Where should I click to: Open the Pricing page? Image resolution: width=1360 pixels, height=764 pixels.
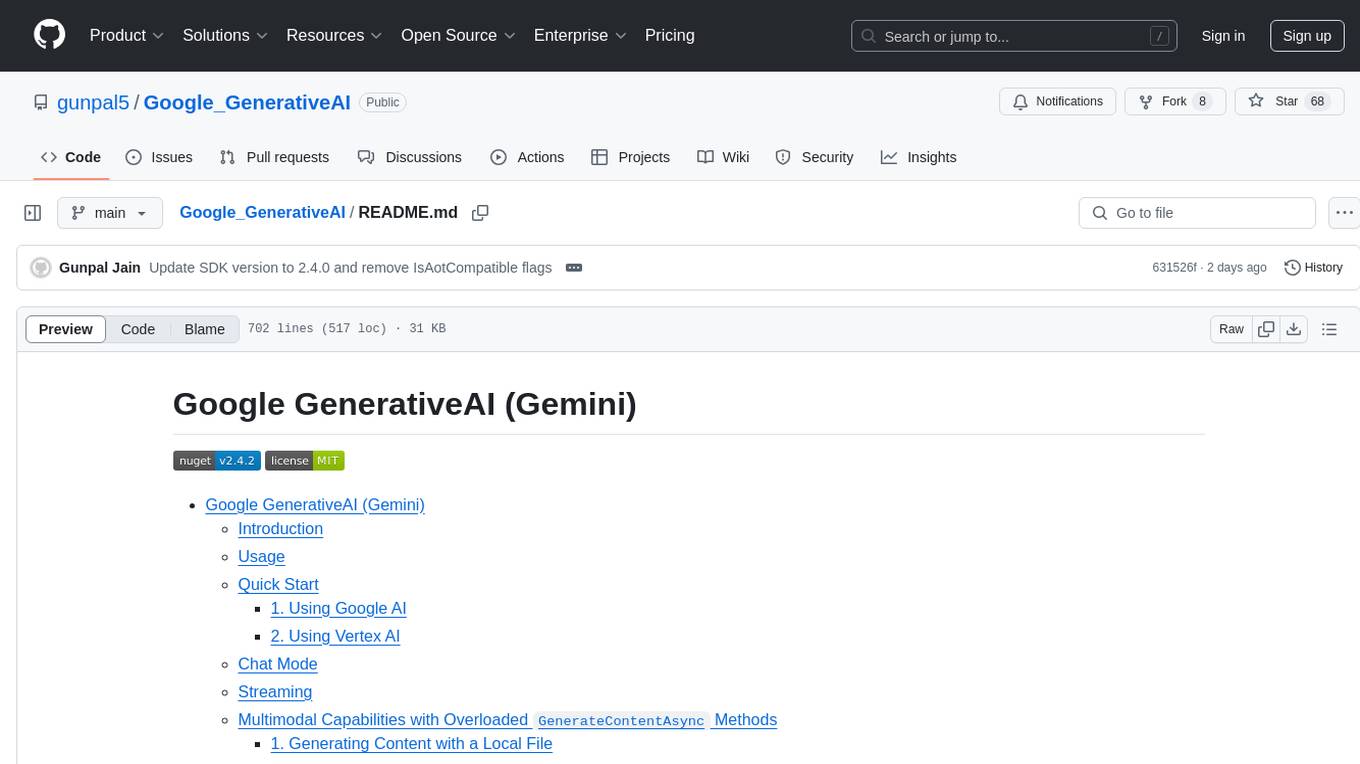670,35
